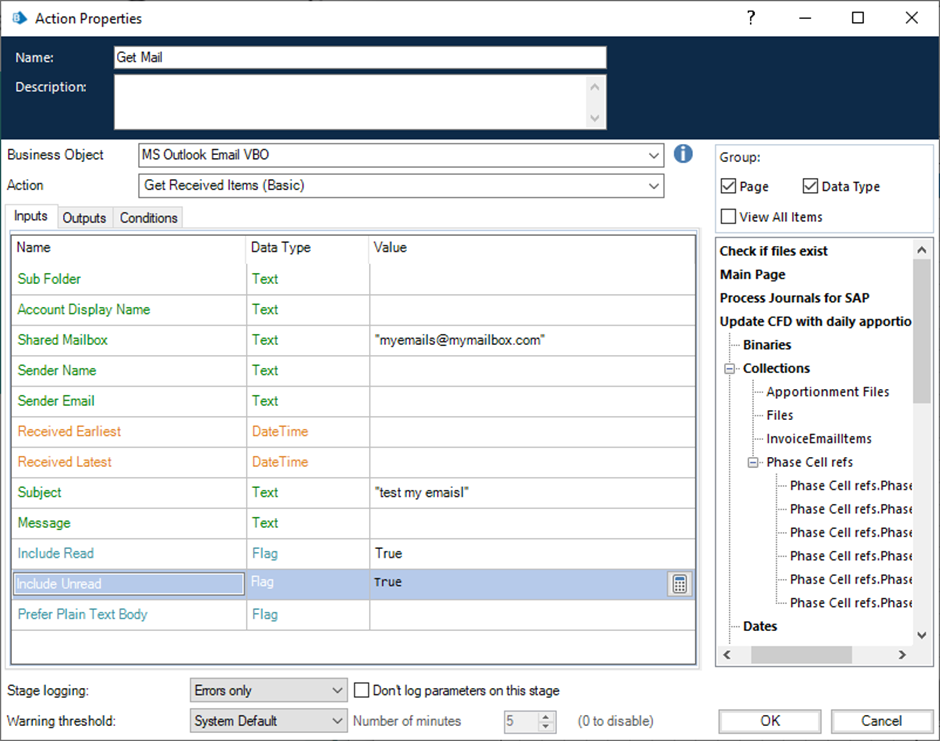The image size is (940, 741).
Task: Click the Cancel button
Action: (881, 720)
